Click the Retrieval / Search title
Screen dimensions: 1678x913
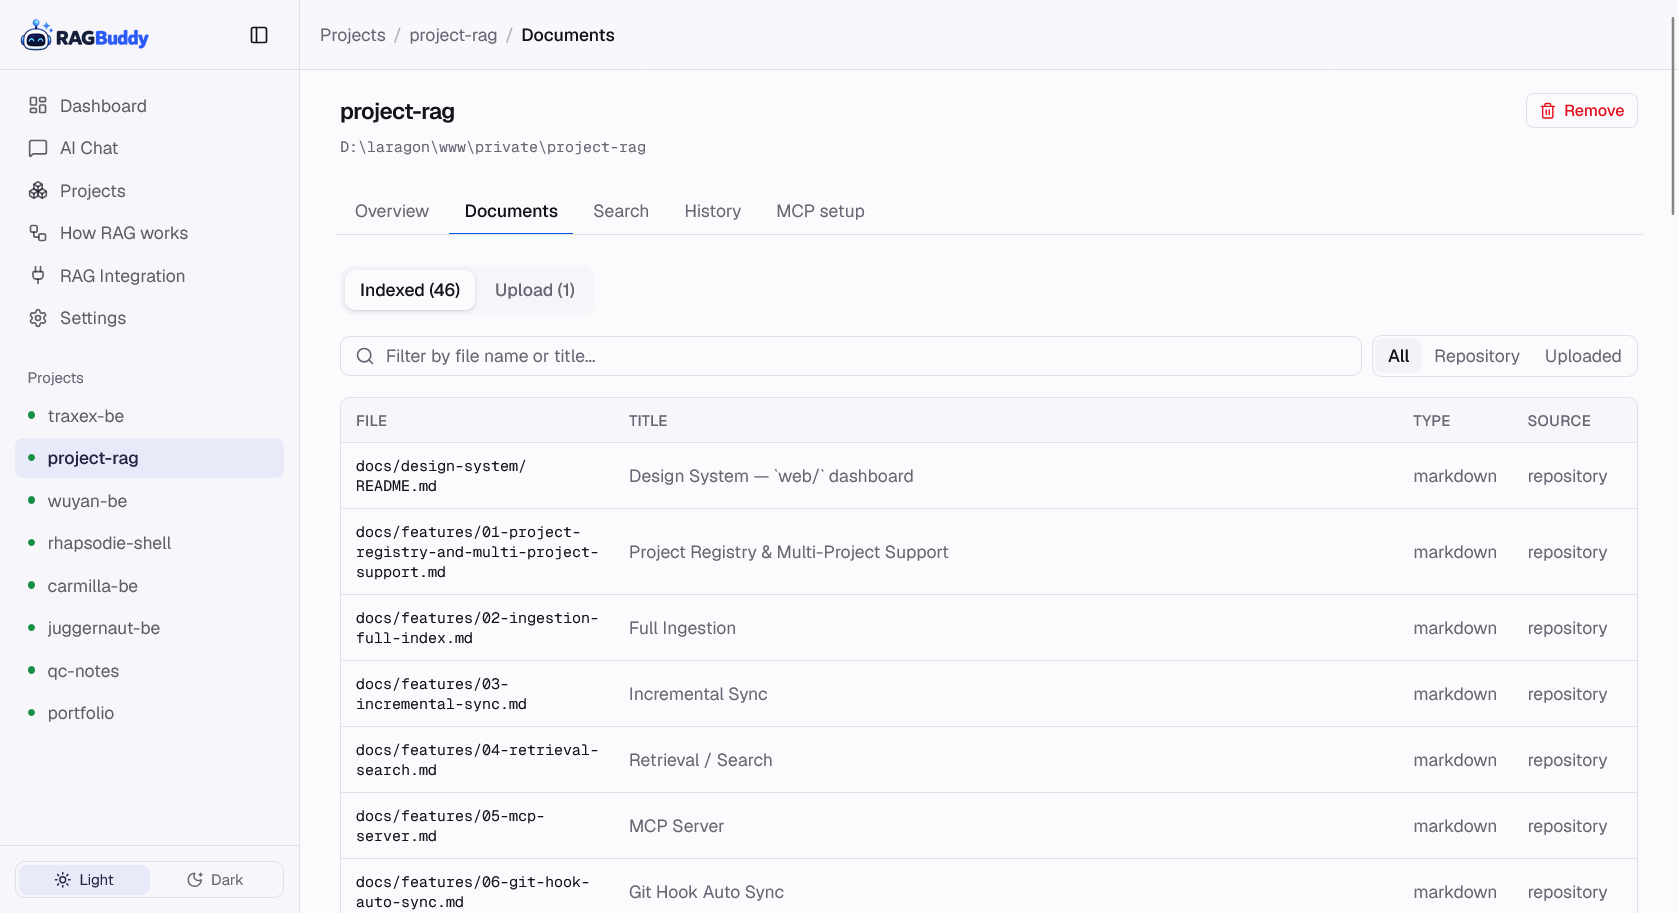click(x=700, y=760)
